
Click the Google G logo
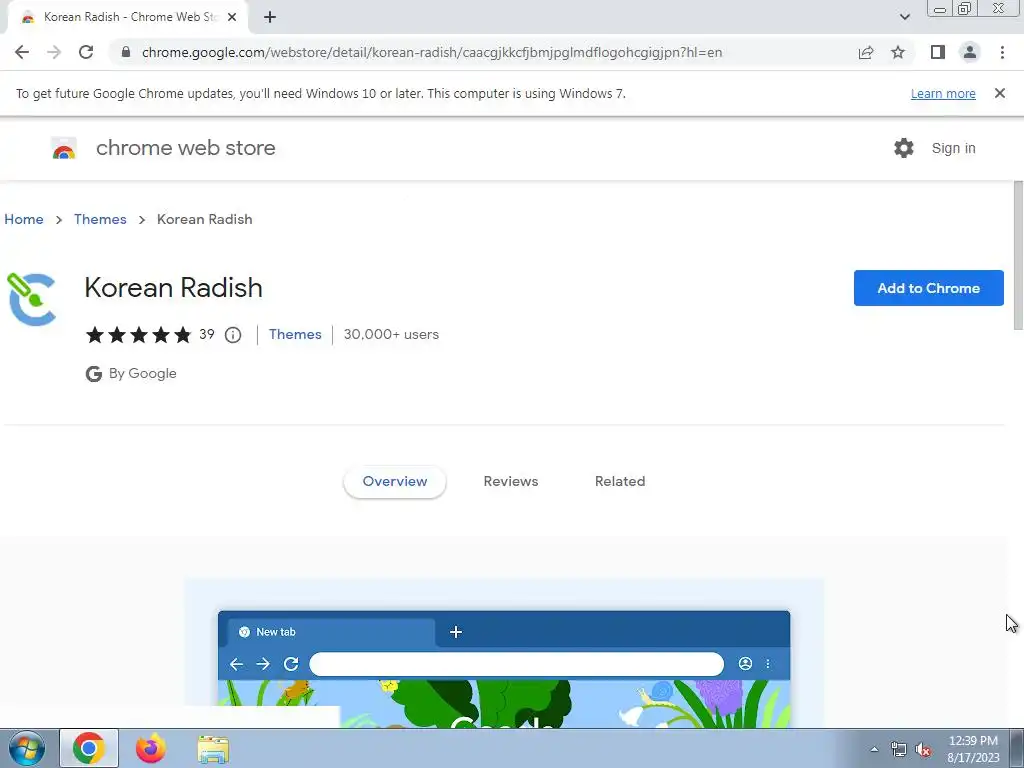coord(94,374)
